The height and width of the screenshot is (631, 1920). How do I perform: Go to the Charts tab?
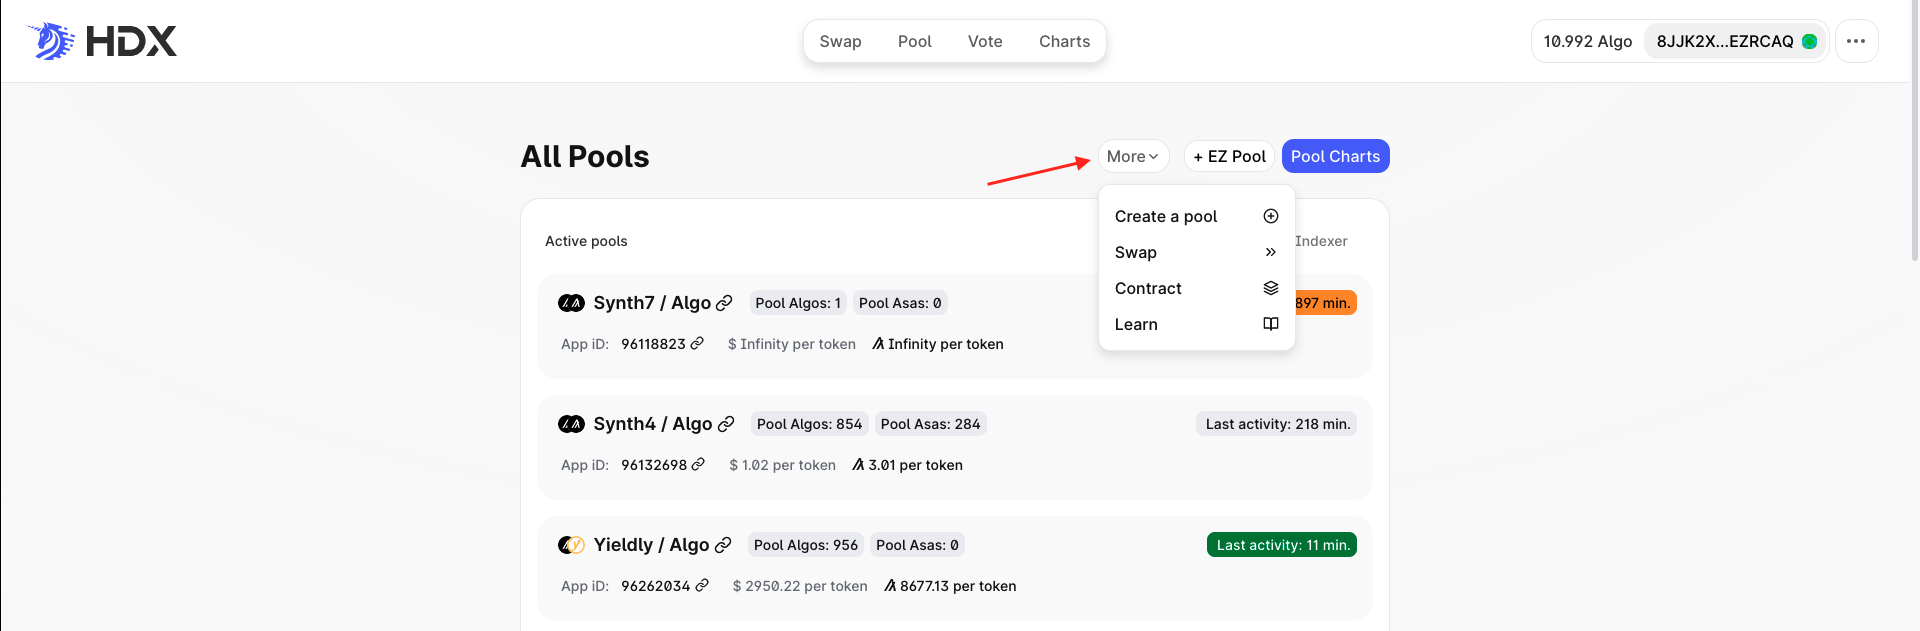click(1064, 41)
